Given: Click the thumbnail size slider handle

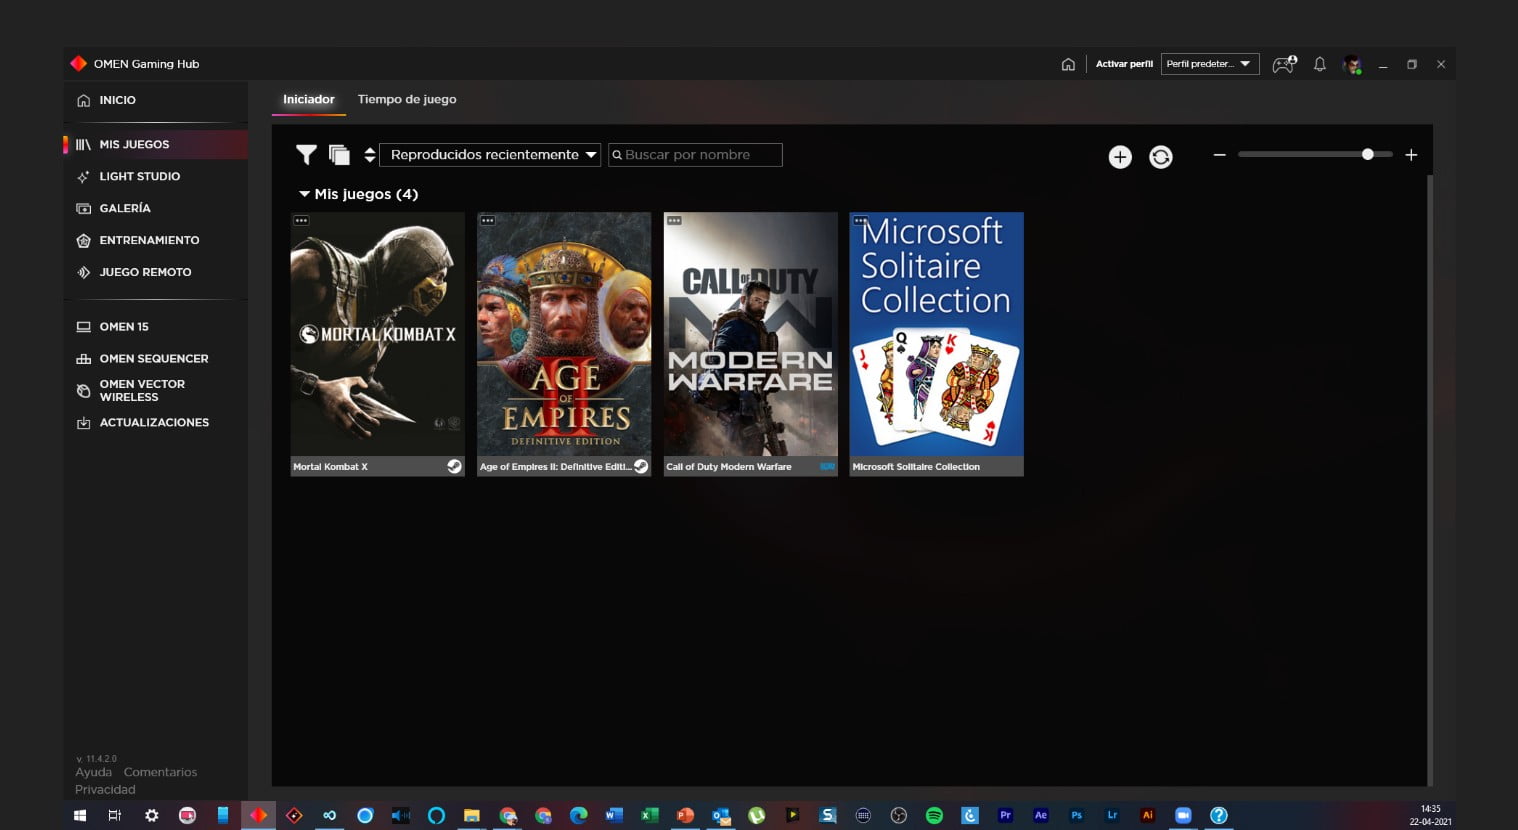Looking at the screenshot, I should [1367, 154].
